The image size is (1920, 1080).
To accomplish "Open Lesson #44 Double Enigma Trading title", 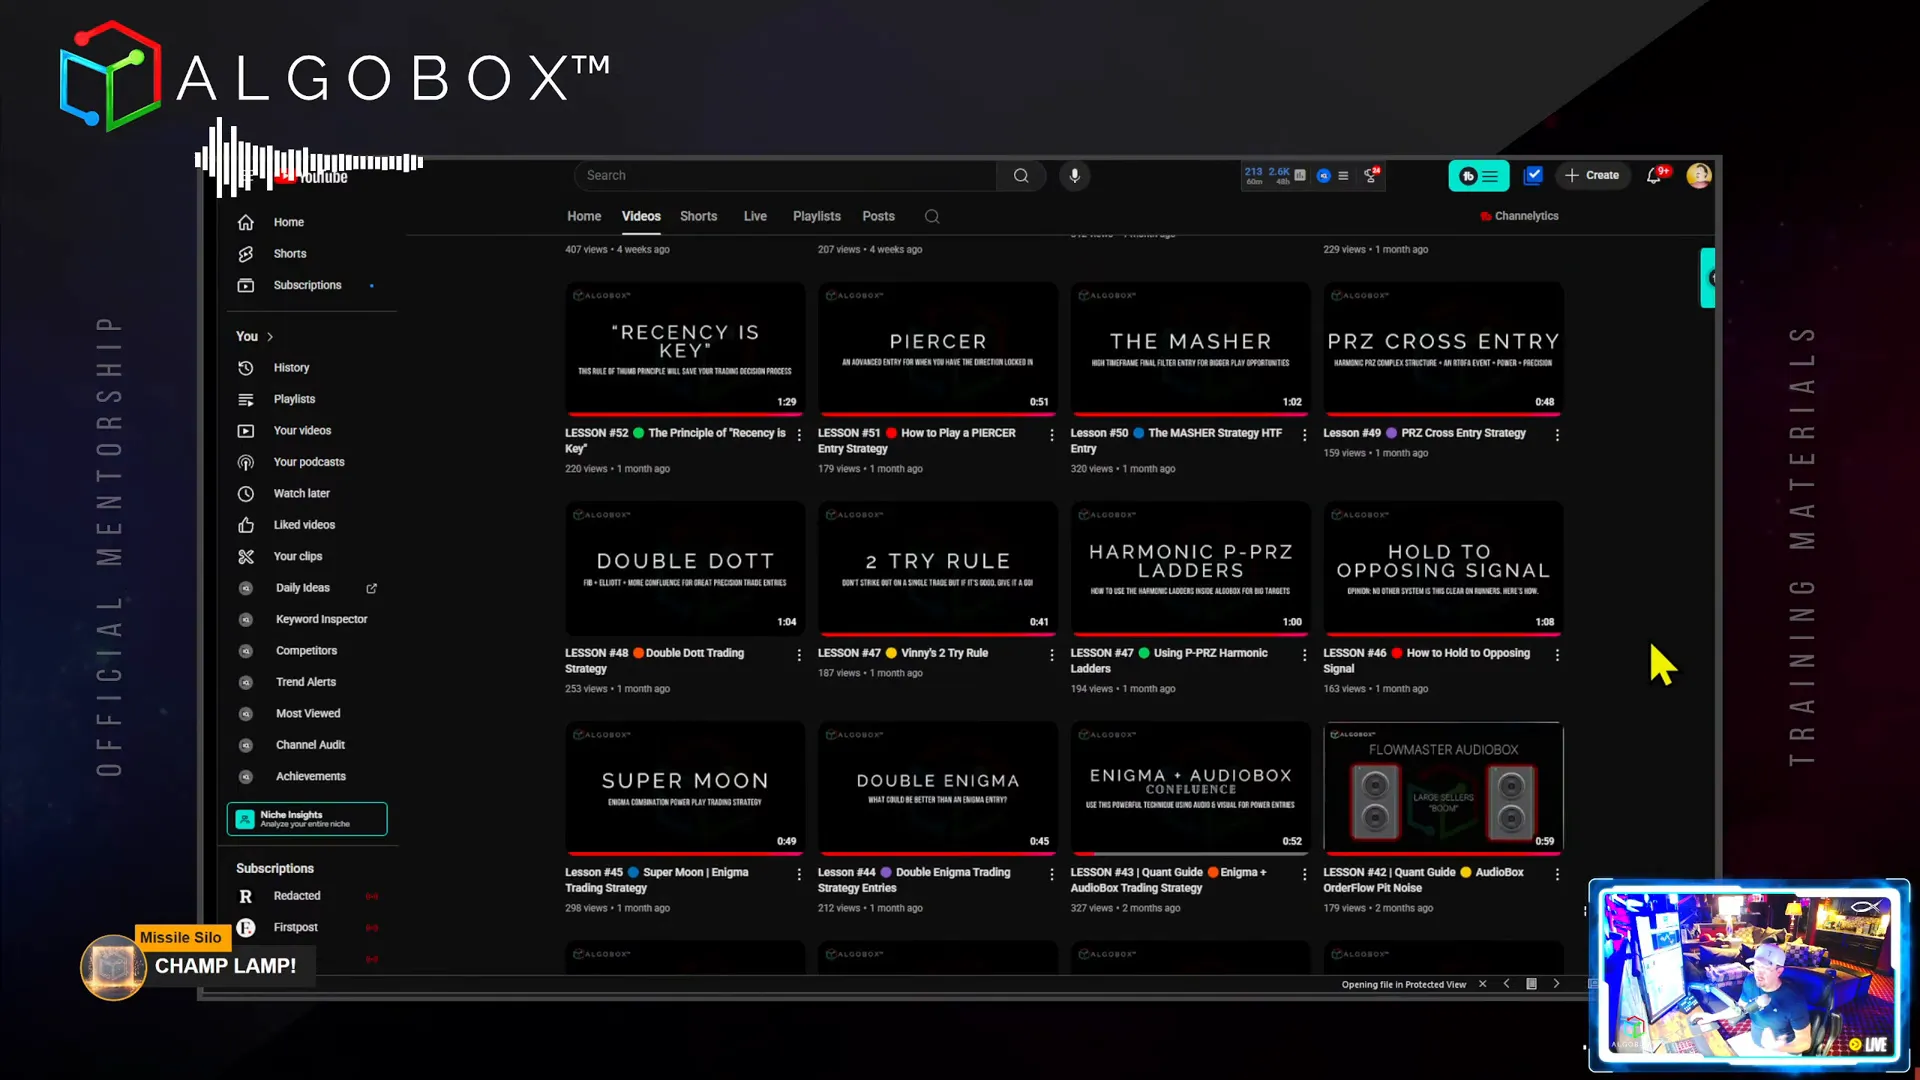I will click(914, 880).
